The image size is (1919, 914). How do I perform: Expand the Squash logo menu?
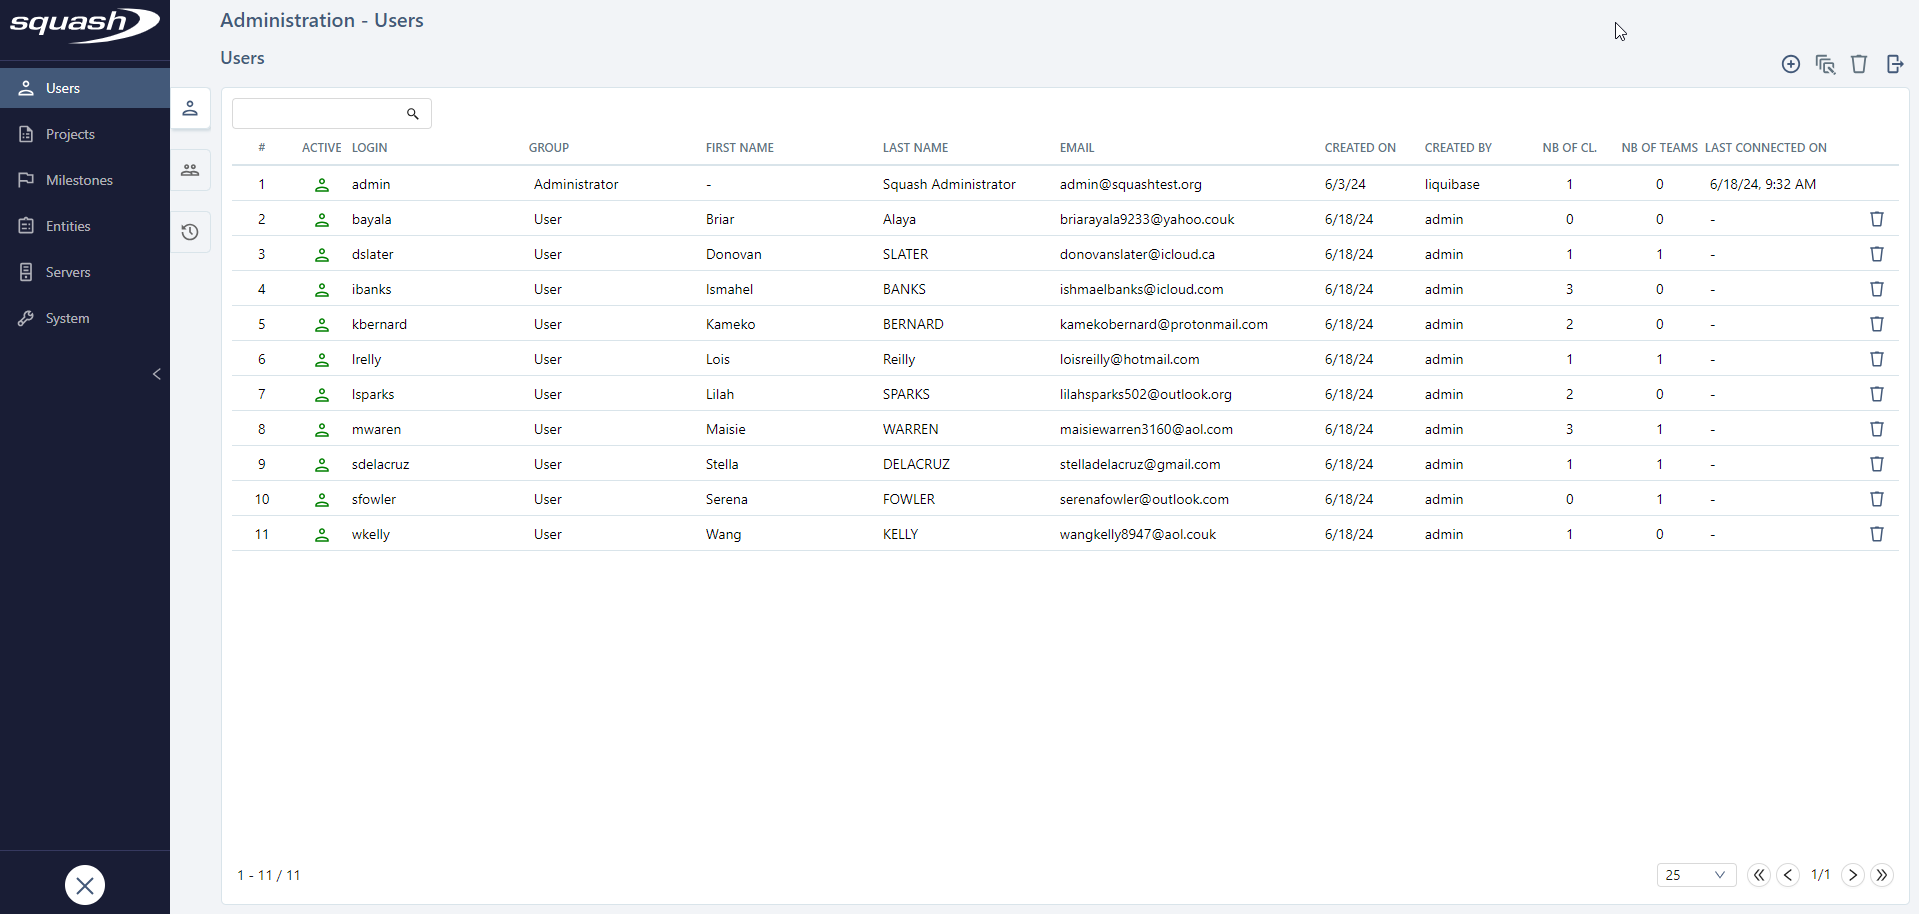(84, 27)
